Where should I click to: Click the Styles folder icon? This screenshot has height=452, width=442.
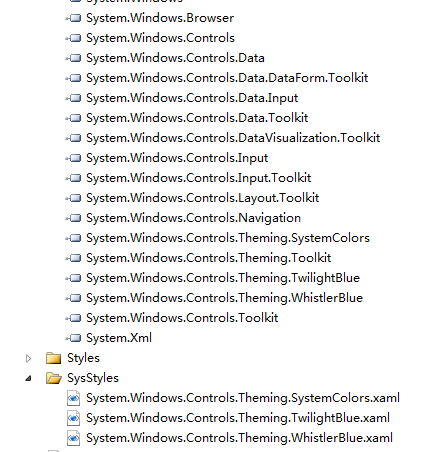[53, 358]
